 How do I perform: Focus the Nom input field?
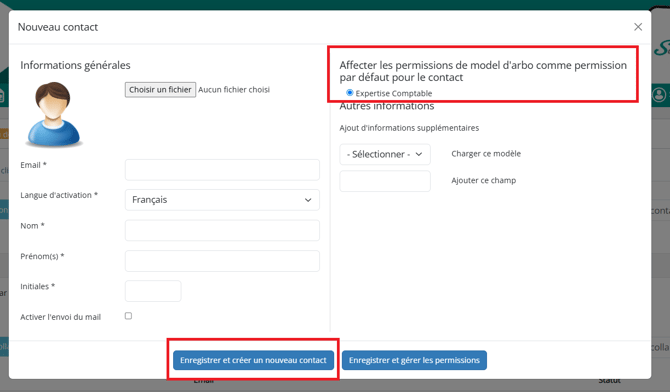[222, 230]
